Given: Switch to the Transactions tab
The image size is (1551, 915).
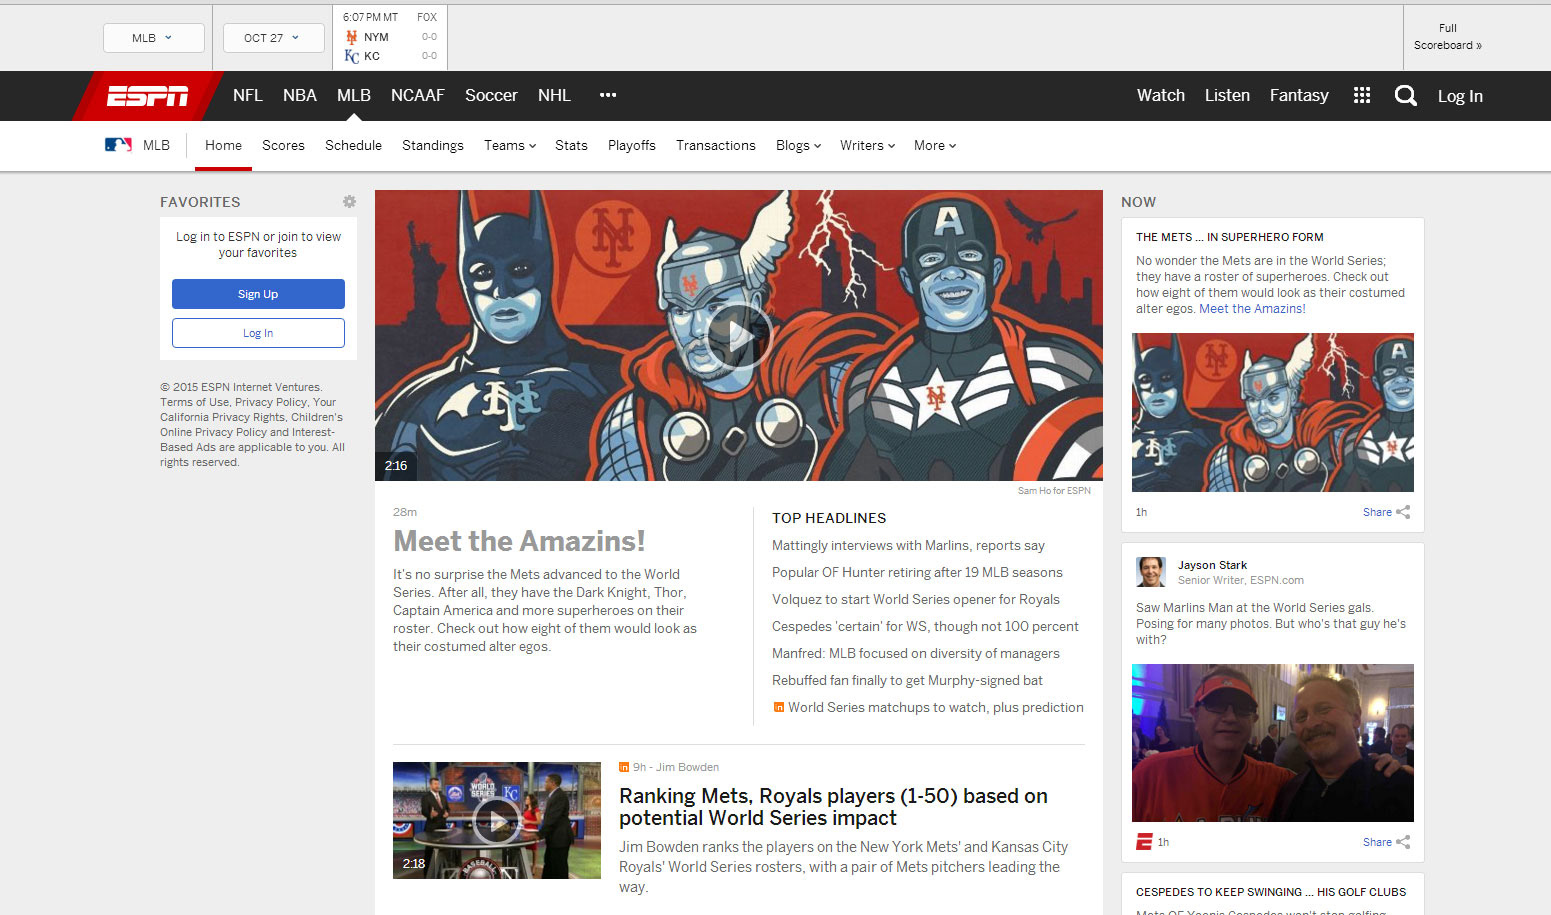Looking at the screenshot, I should tap(716, 145).
